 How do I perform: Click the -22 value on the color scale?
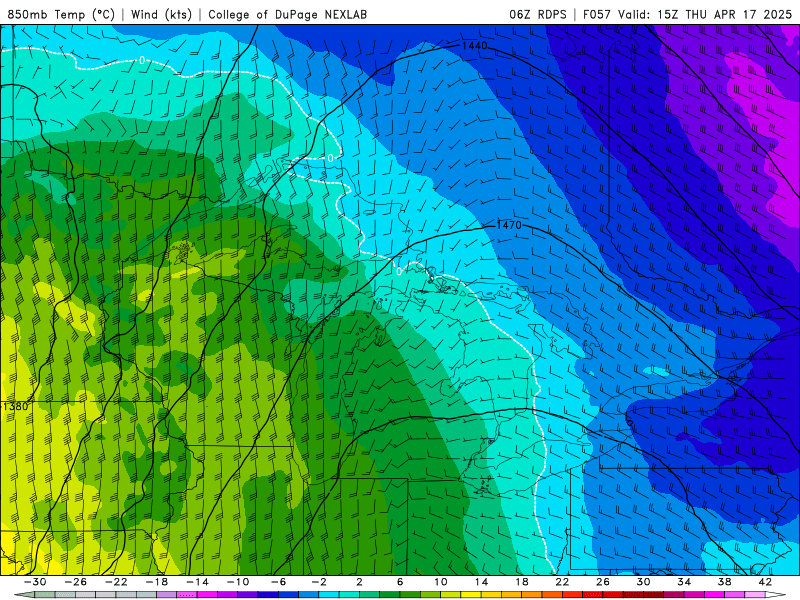point(116,582)
